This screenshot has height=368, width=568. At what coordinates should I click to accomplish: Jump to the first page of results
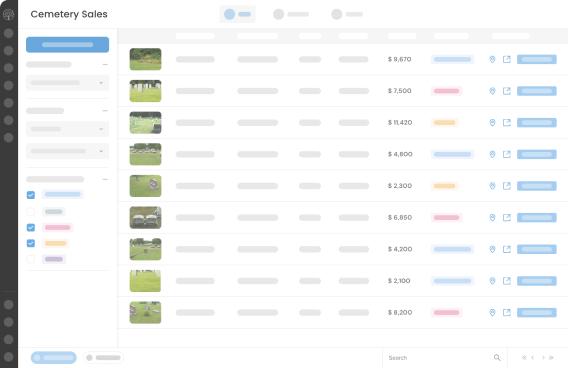pos(524,357)
